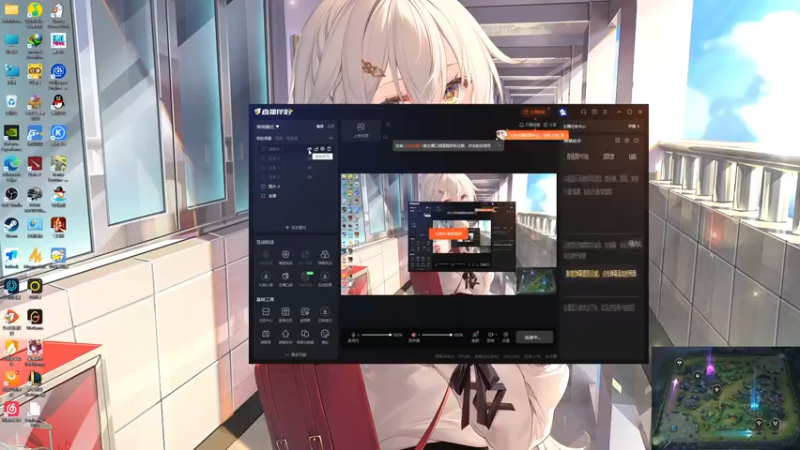Select the highlighted first source row
The width and height of the screenshot is (800, 450).
pos(295,149)
